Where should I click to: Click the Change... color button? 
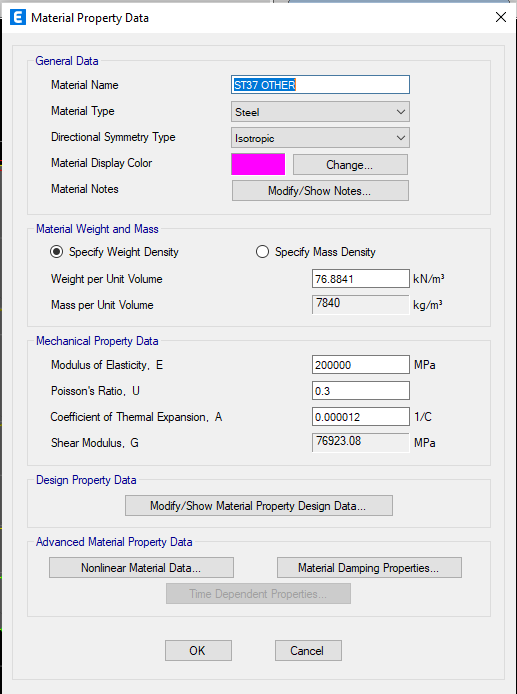pyautogui.click(x=350, y=165)
